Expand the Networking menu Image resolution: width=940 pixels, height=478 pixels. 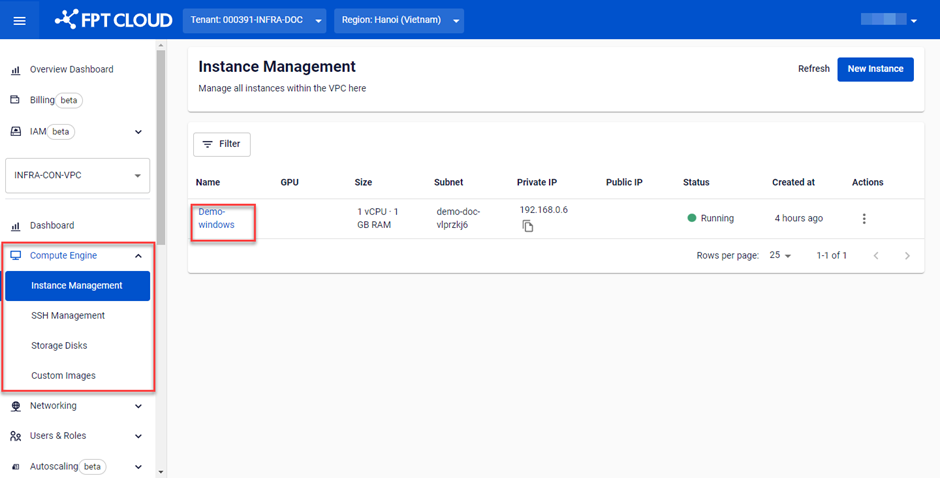(x=138, y=406)
